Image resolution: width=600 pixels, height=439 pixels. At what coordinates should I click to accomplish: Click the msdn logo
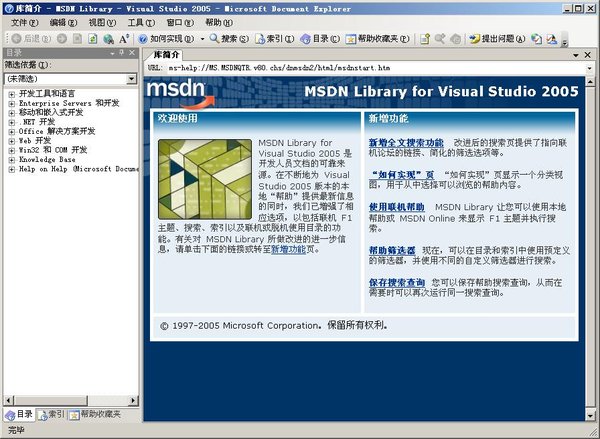(x=180, y=93)
